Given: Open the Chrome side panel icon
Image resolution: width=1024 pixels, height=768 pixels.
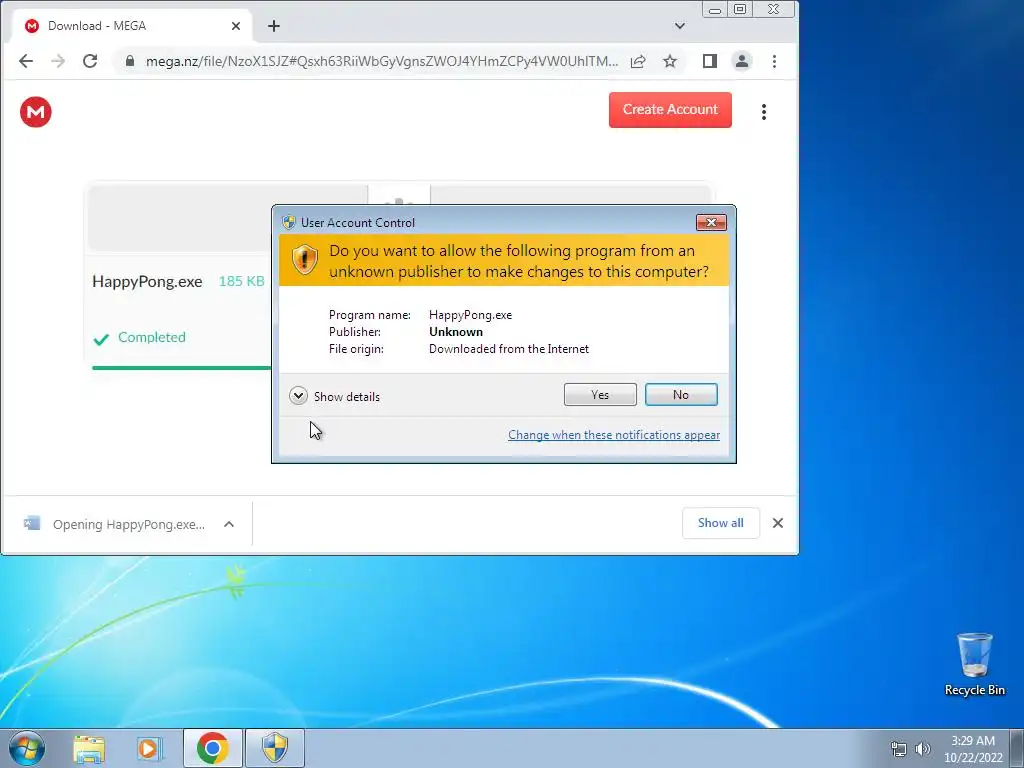Looking at the screenshot, I should 710,61.
